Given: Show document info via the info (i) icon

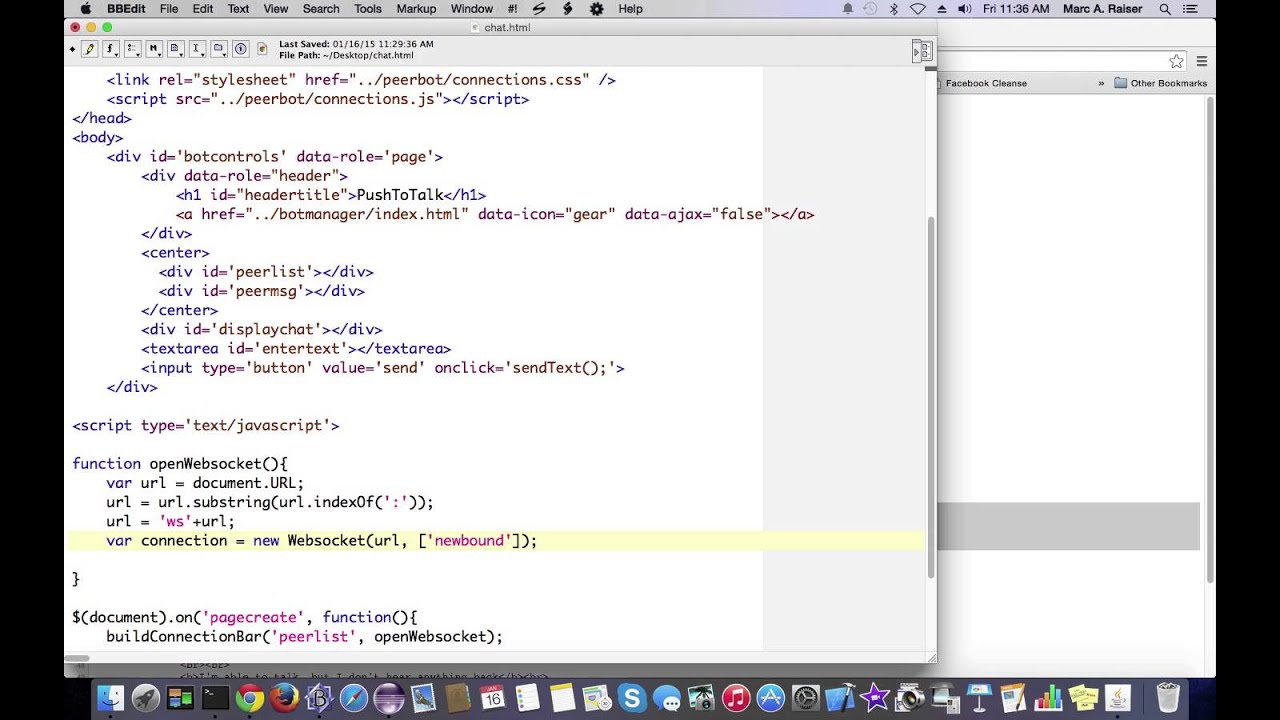Looking at the screenshot, I should tap(240, 48).
